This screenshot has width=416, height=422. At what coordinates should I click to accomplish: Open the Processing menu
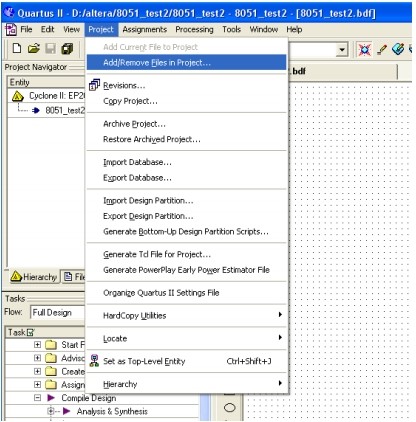click(194, 30)
